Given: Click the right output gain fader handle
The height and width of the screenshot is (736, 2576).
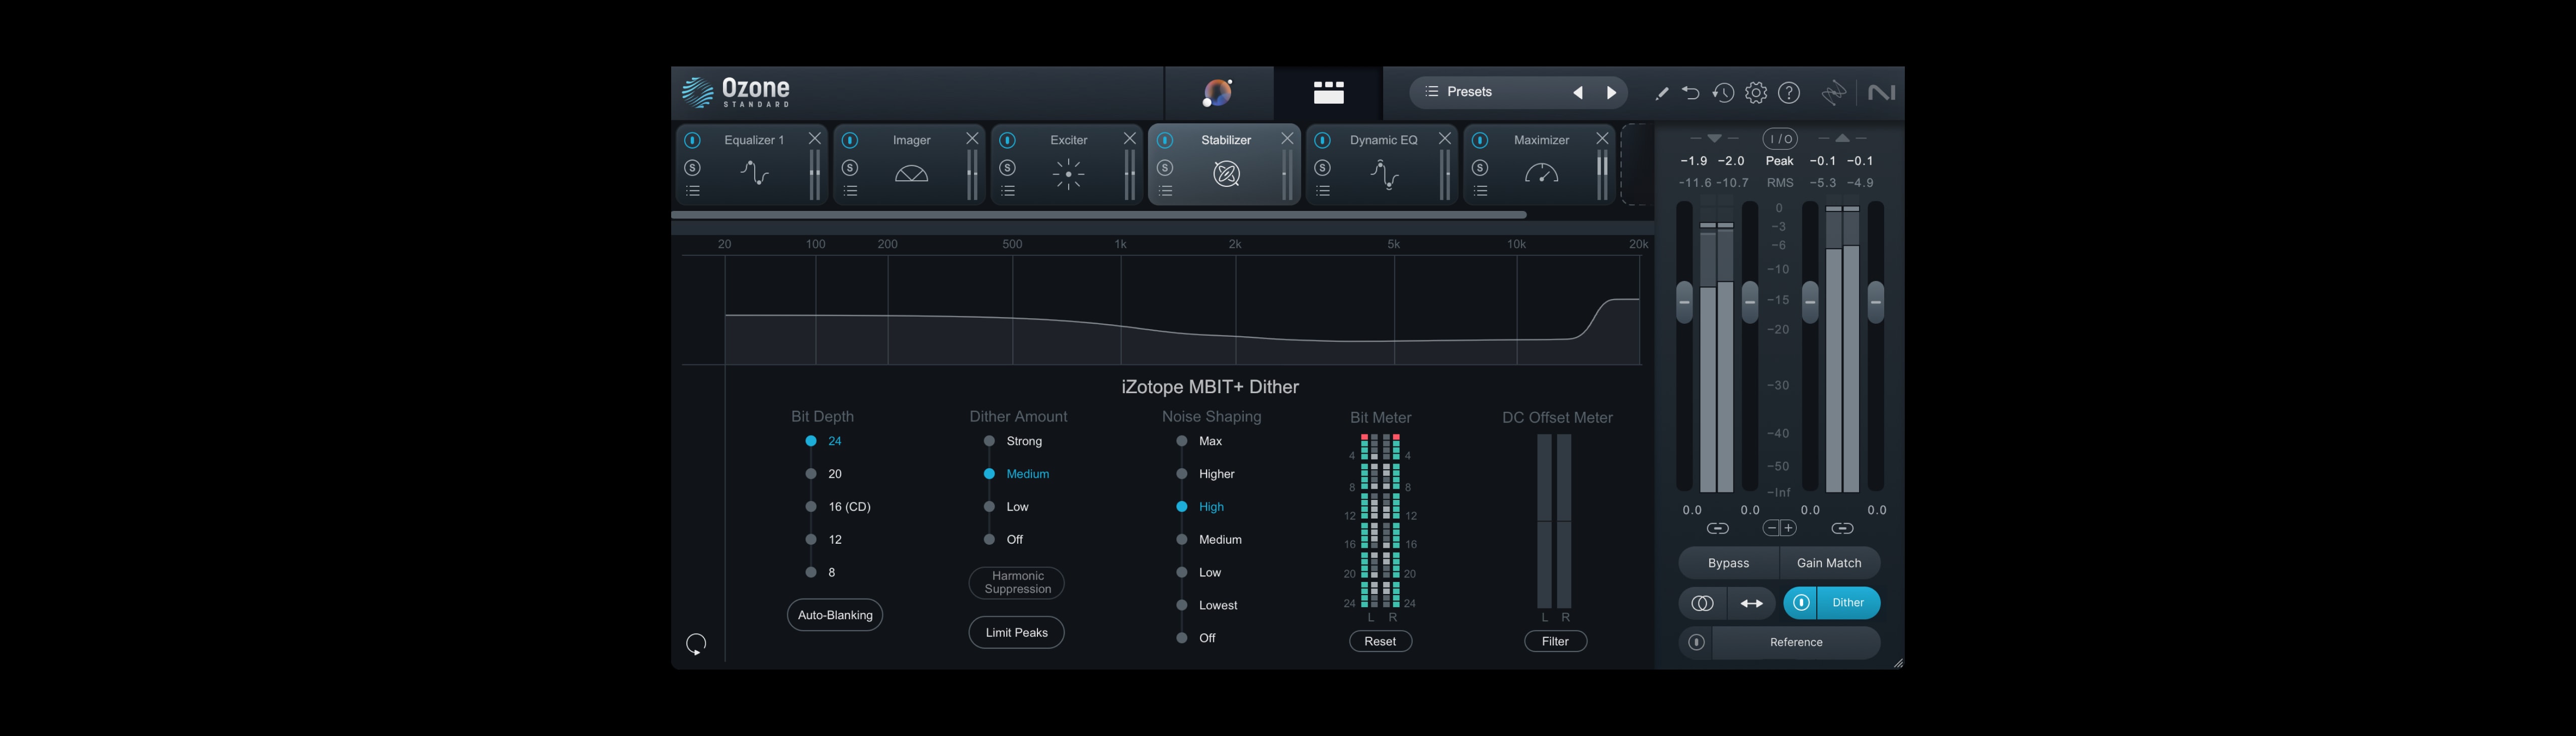Looking at the screenshot, I should [1875, 301].
